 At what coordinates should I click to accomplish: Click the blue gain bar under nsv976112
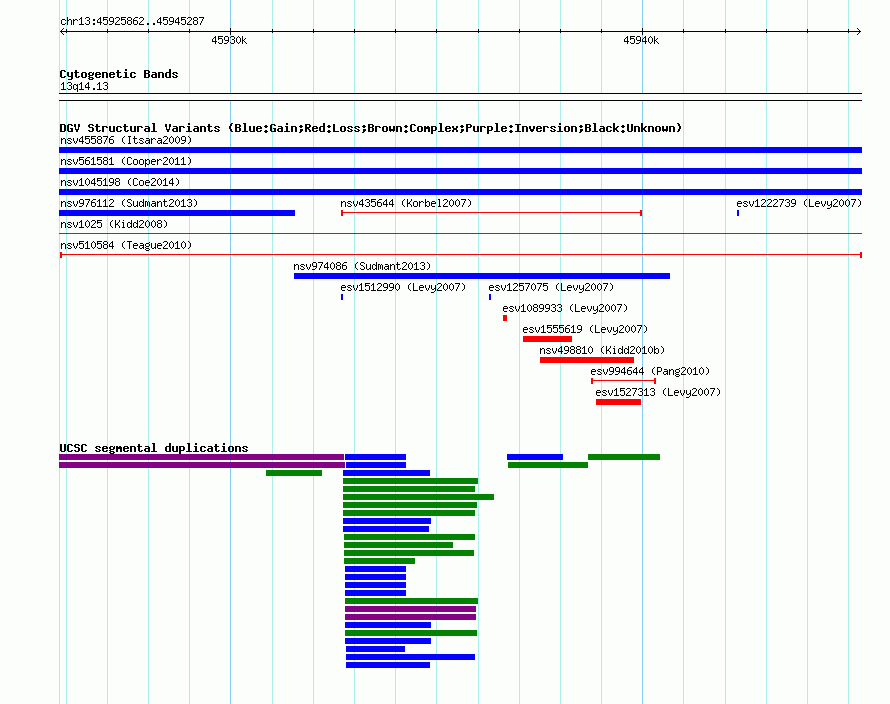pyautogui.click(x=177, y=213)
